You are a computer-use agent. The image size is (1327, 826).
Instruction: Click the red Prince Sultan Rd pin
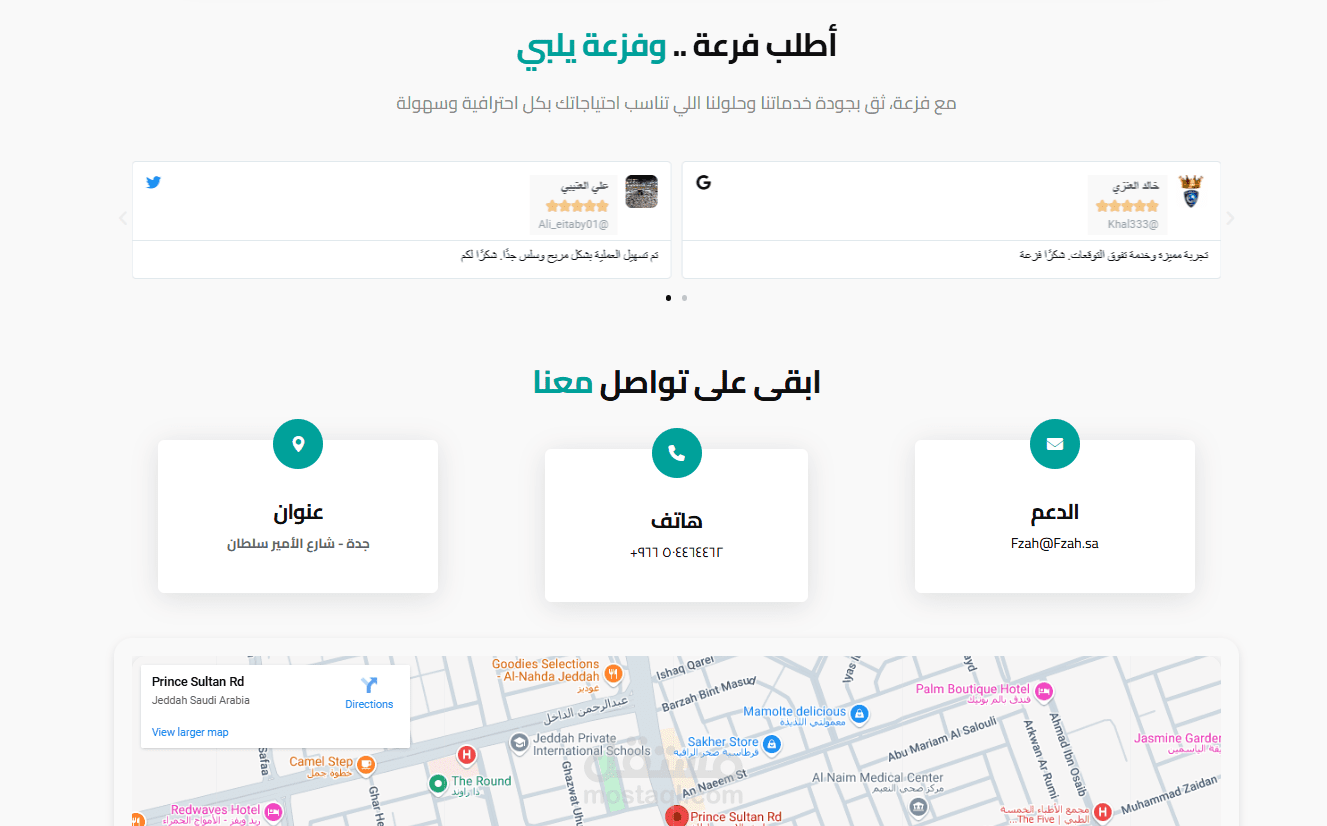click(x=677, y=816)
